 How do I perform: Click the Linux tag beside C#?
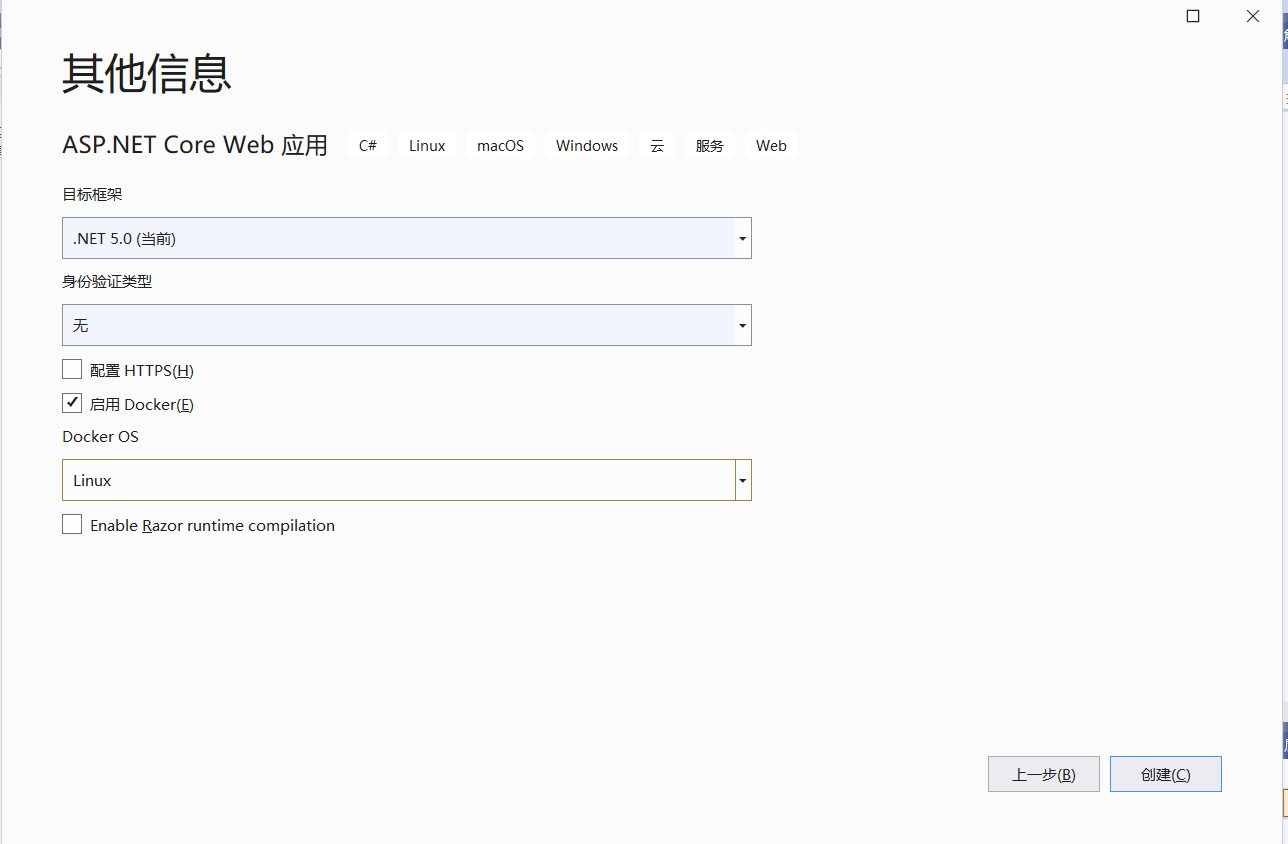click(x=427, y=145)
